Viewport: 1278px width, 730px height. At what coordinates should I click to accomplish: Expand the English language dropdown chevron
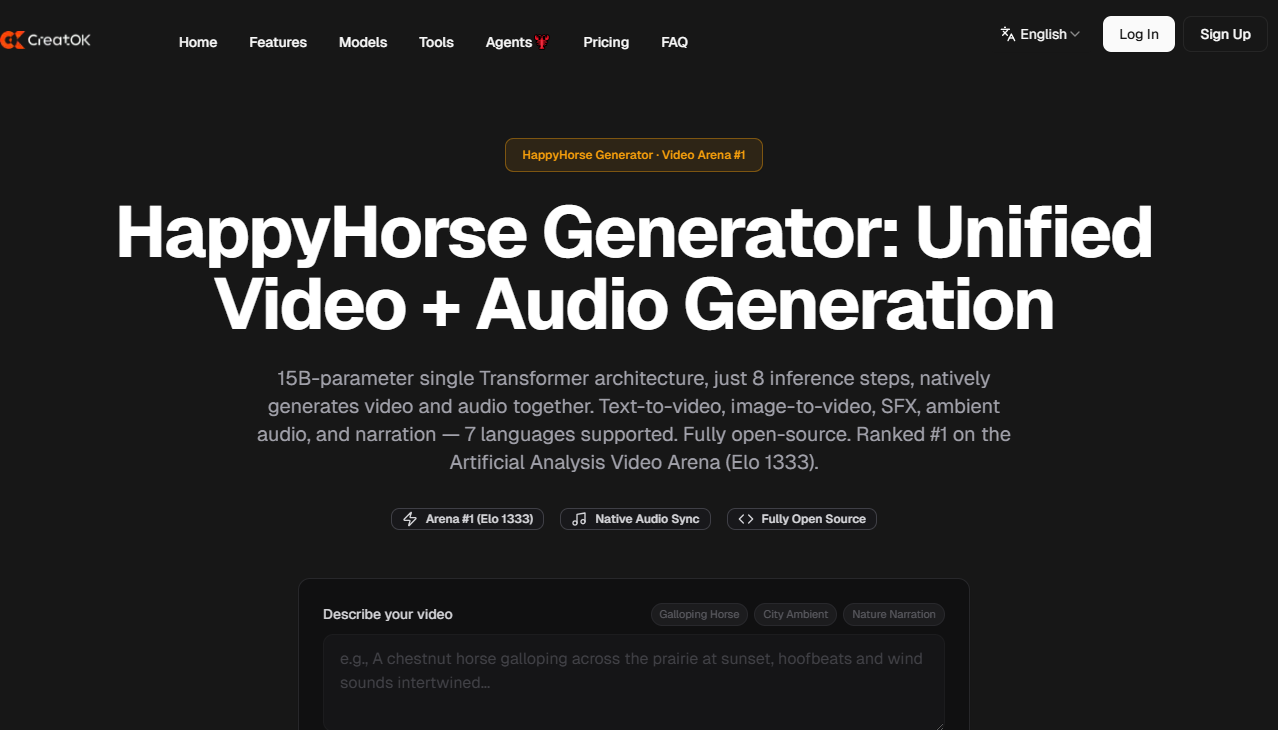[1075, 34]
